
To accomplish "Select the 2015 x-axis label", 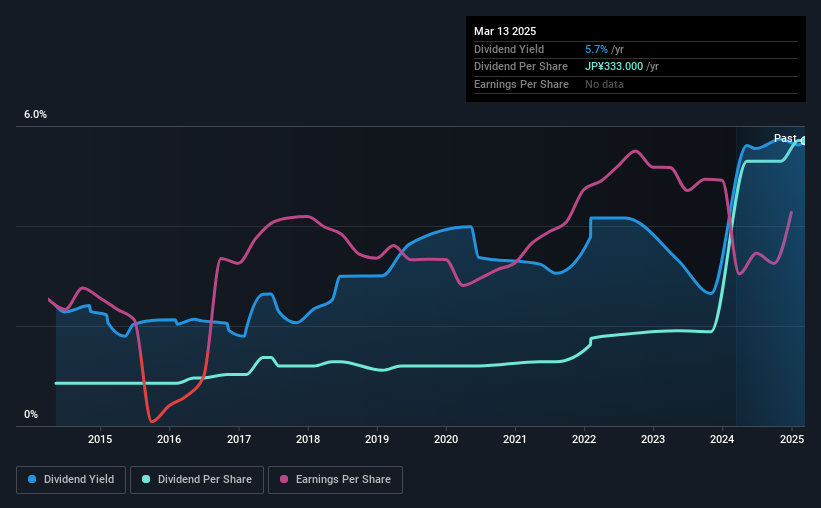I will 100,439.
